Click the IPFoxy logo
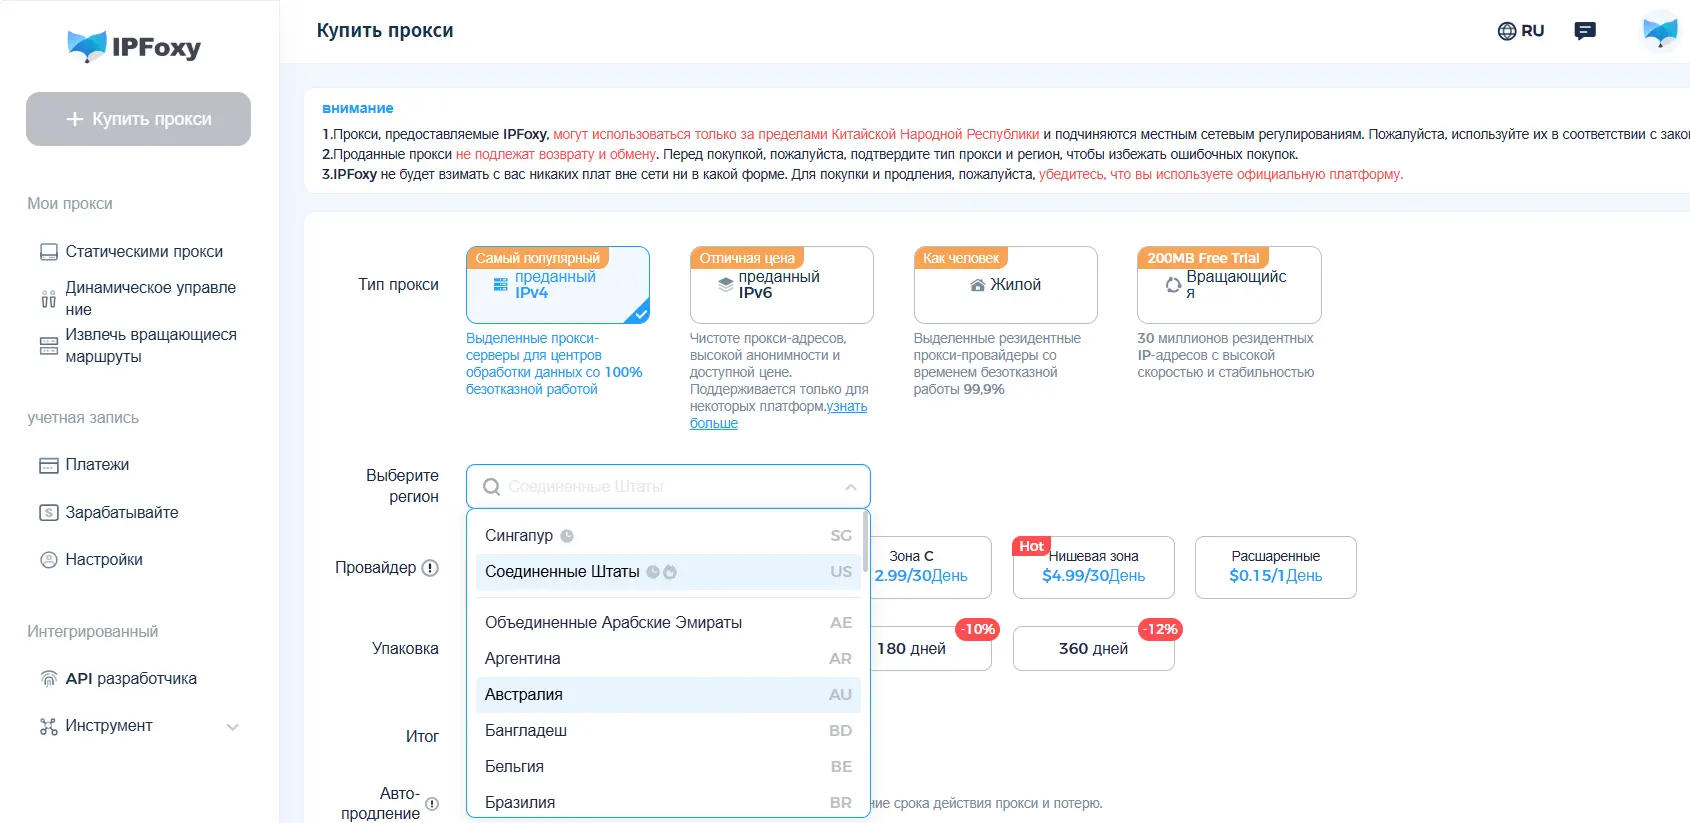1690x823 pixels. pos(134,46)
